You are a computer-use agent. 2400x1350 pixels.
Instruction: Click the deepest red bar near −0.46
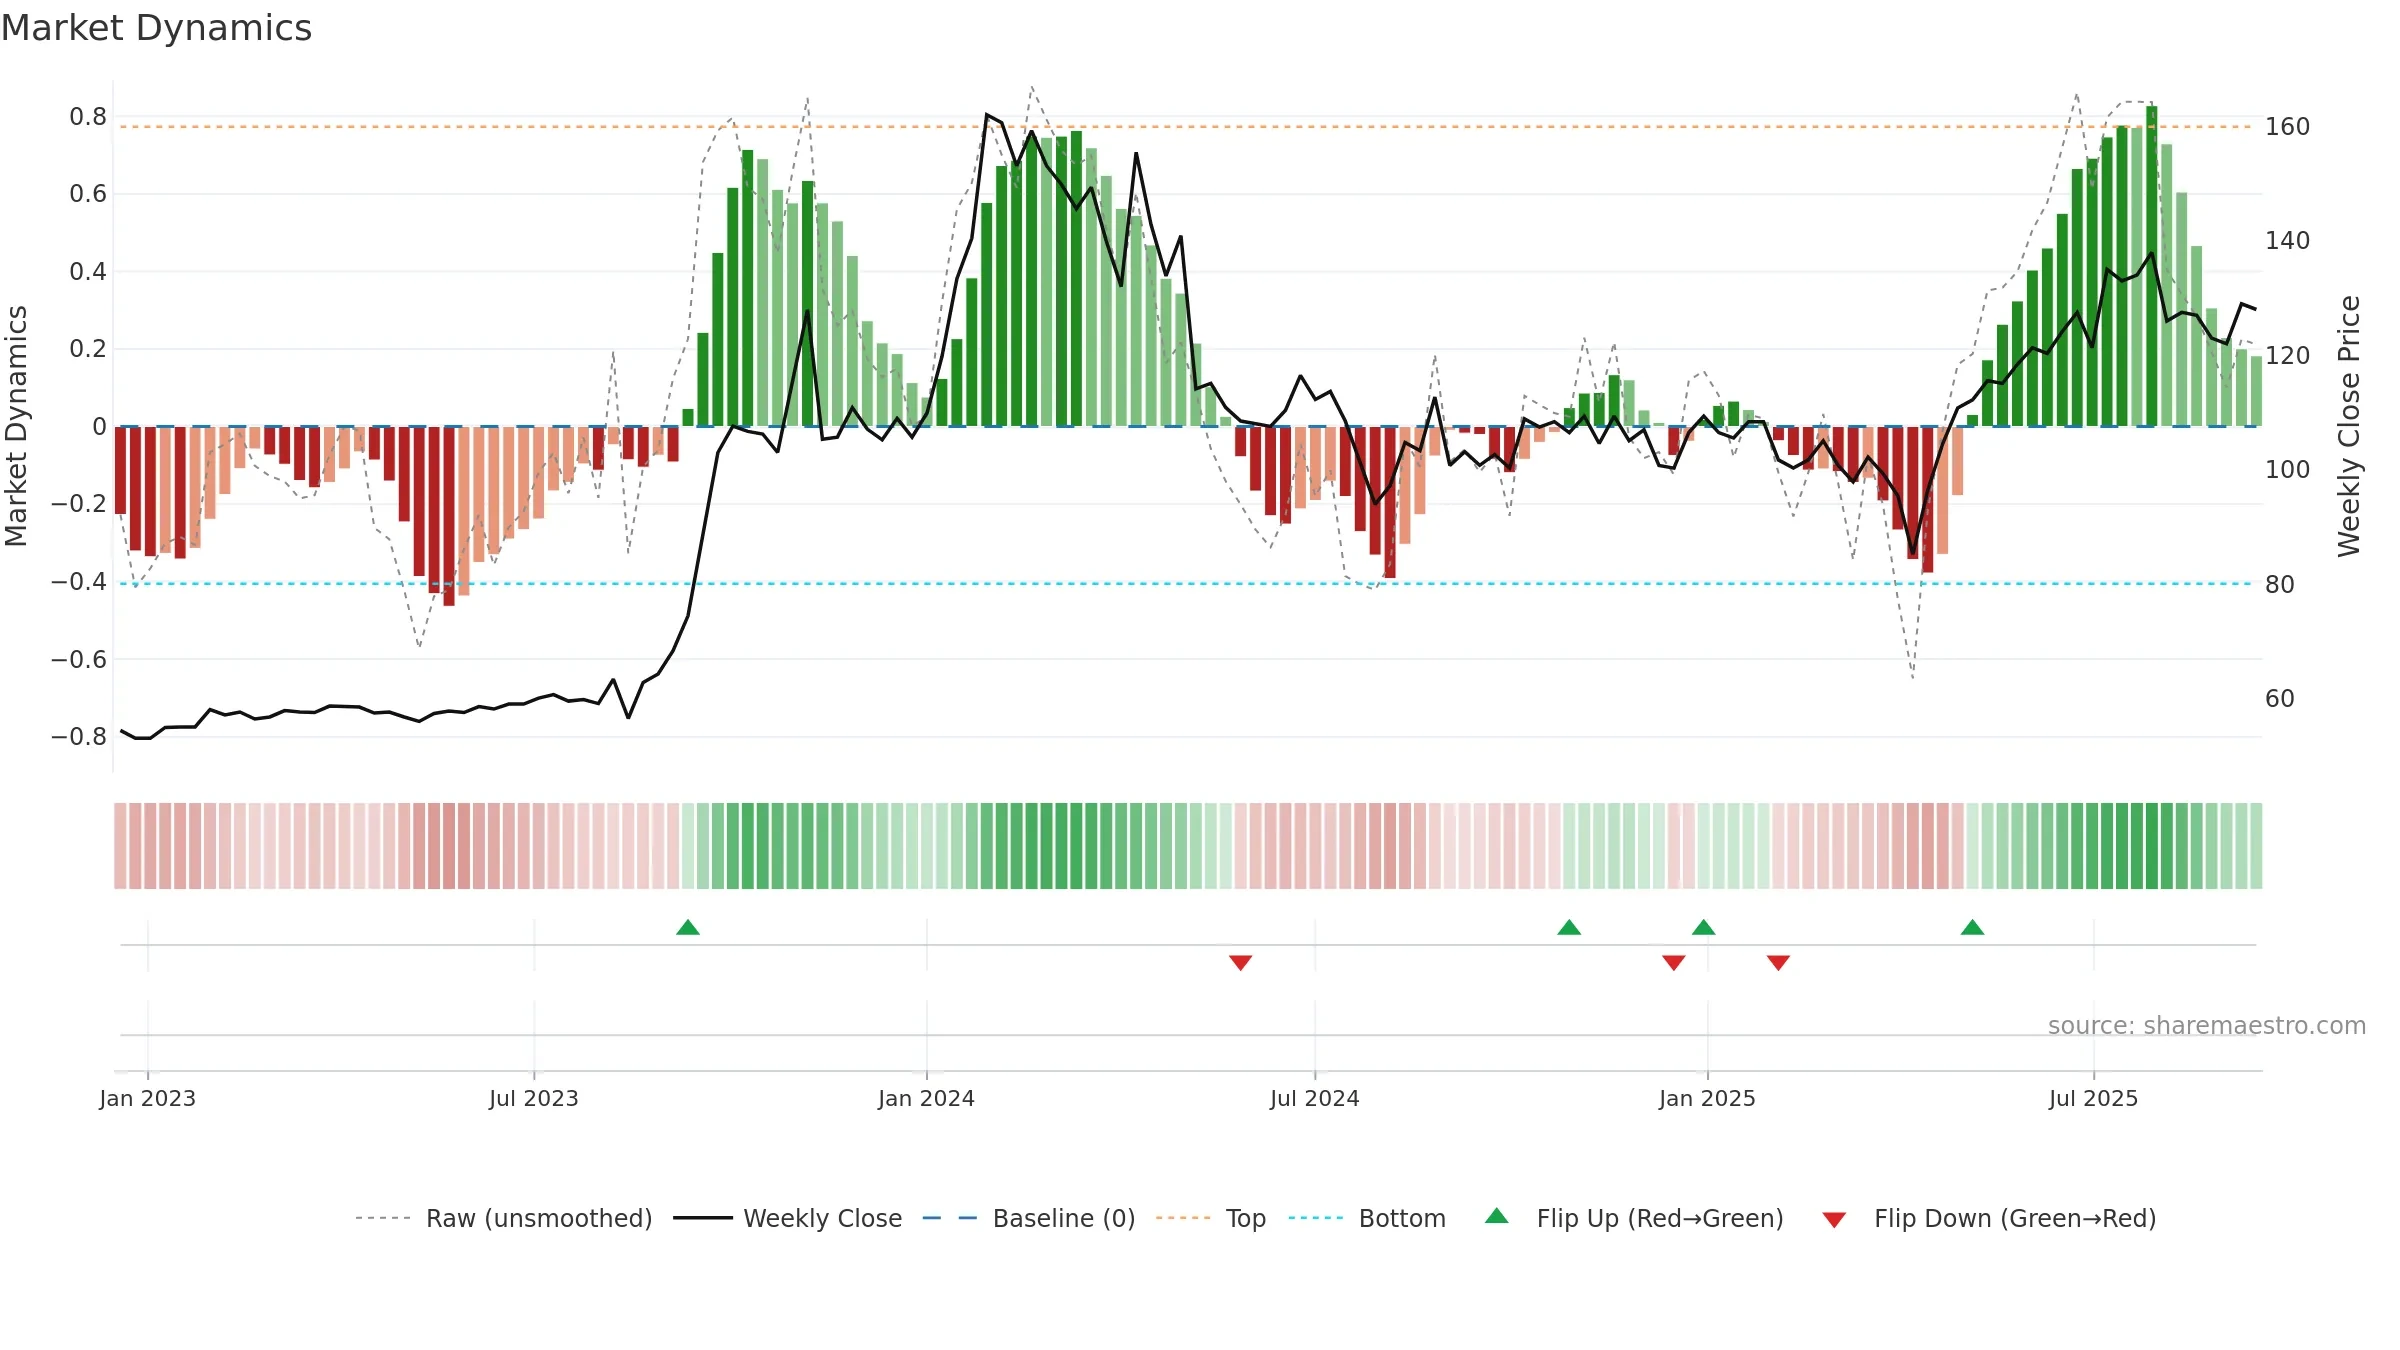pos(449,516)
